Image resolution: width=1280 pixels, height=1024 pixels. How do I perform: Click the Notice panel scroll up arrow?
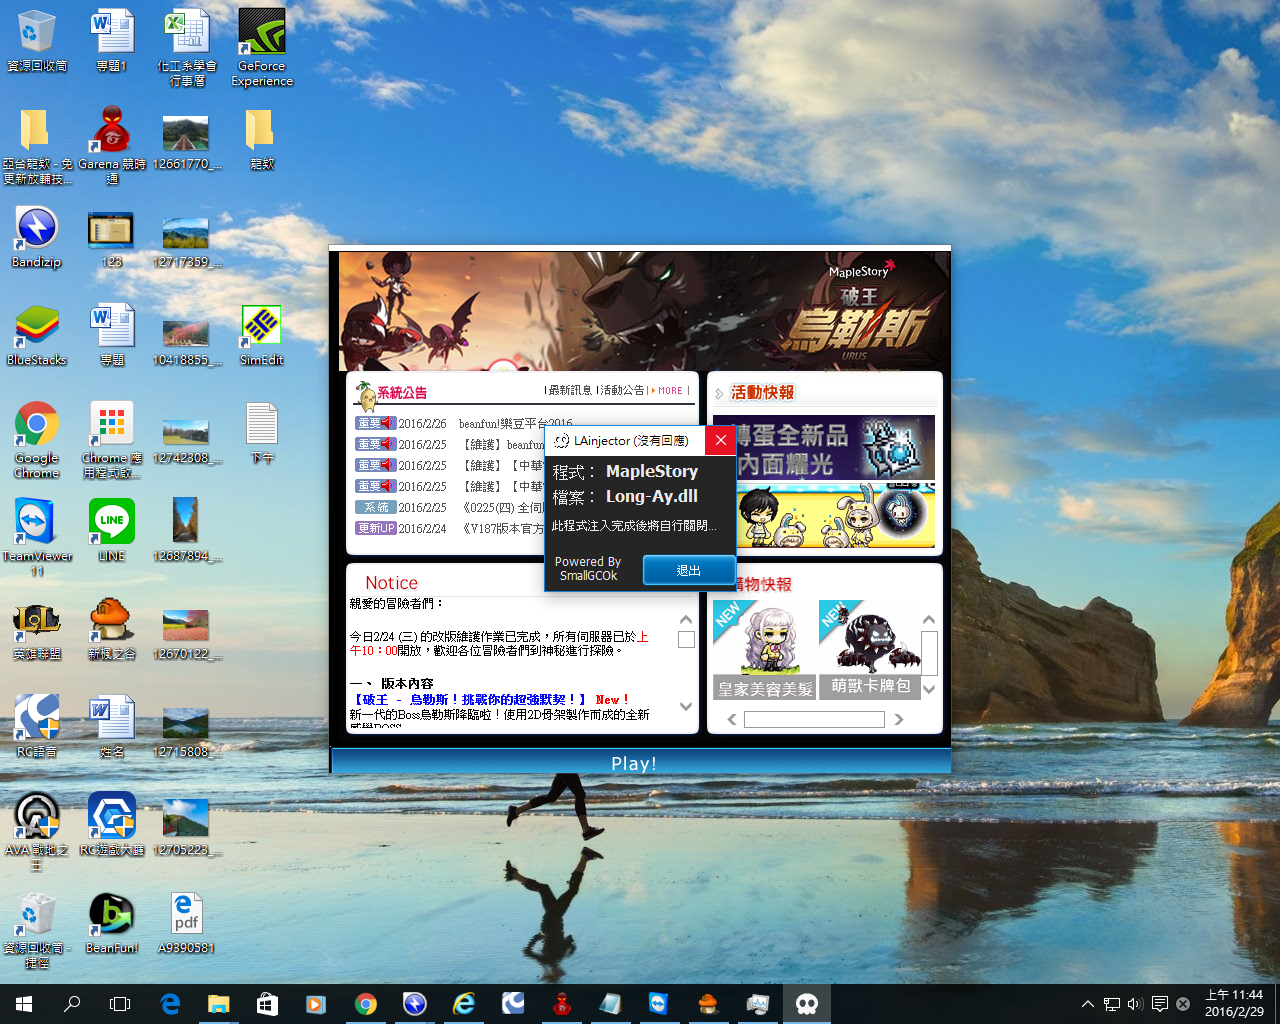[686, 620]
